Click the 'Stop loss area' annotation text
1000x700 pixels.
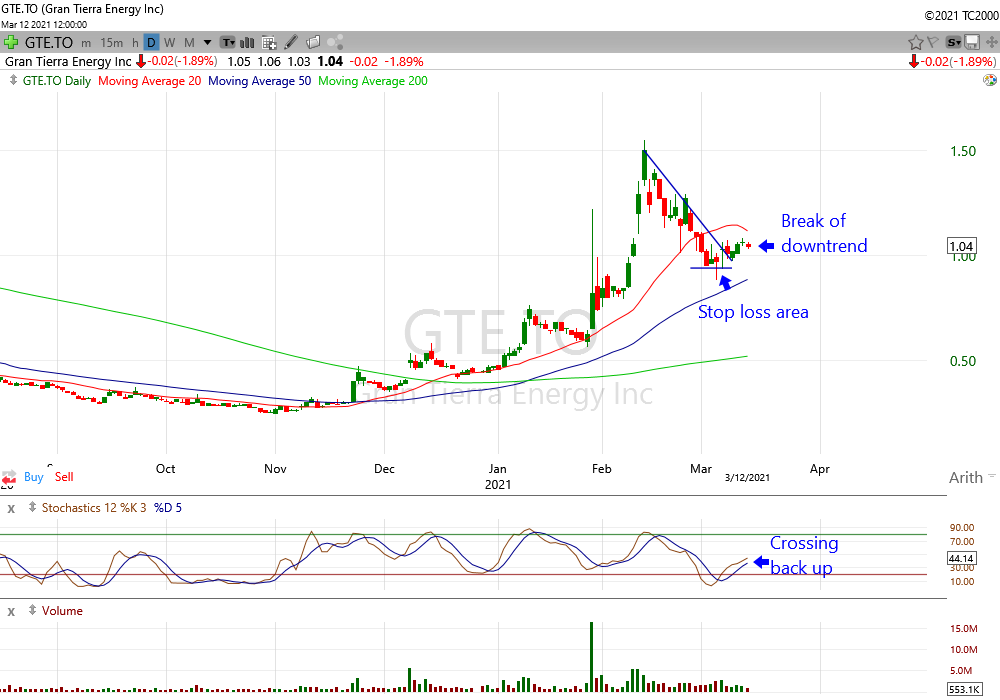tap(753, 312)
